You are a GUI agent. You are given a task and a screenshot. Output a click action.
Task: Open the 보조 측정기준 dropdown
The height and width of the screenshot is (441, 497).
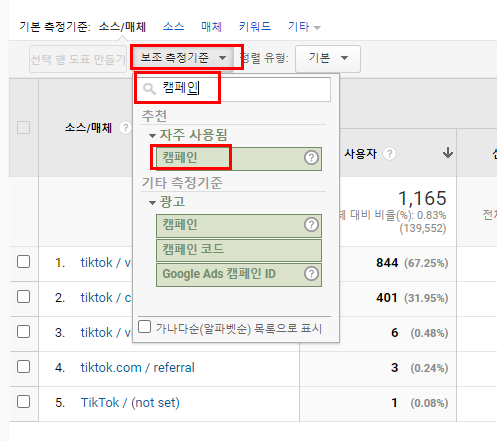tap(183, 58)
